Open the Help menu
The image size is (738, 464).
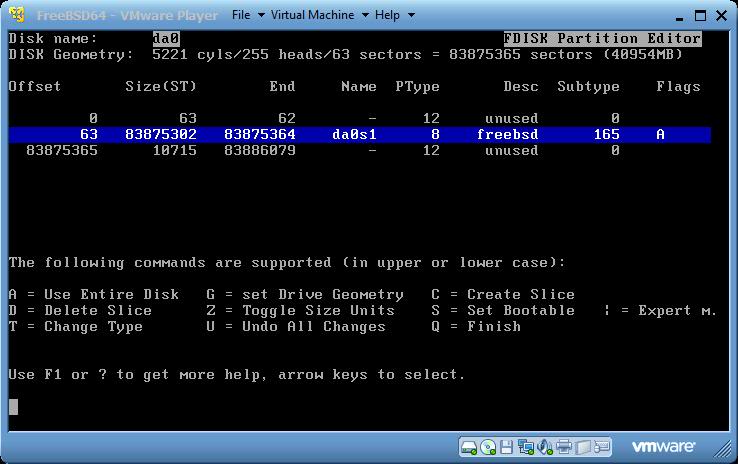[x=387, y=15]
